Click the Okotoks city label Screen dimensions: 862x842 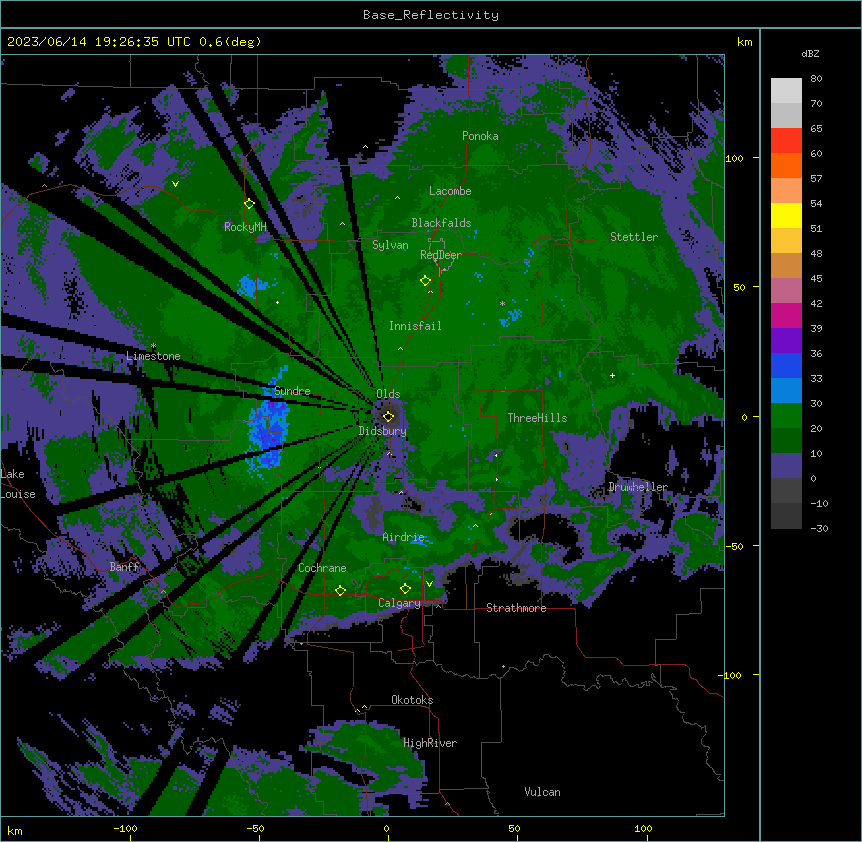[412, 700]
